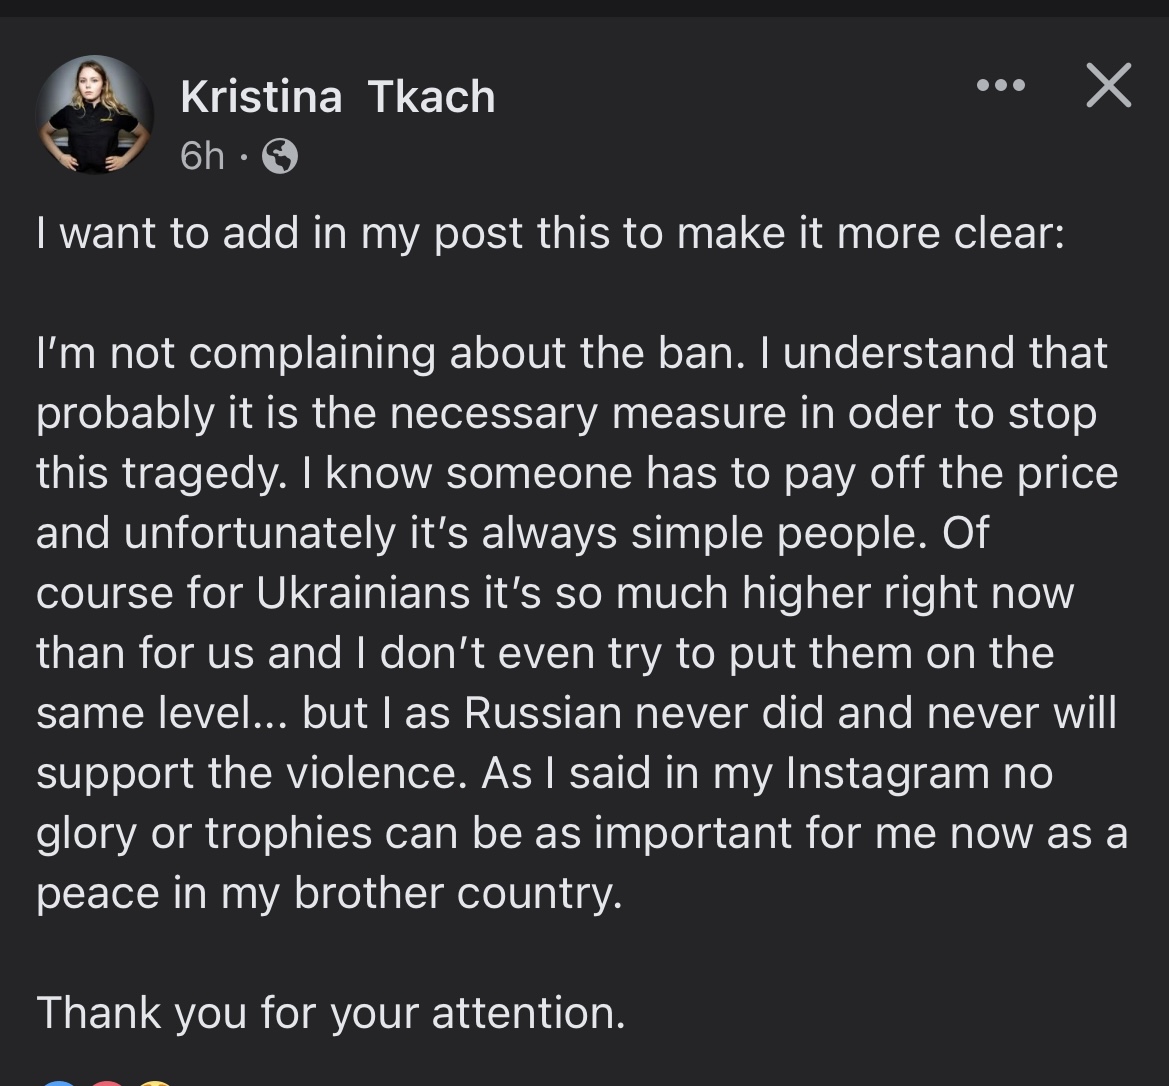Screen dimensions: 1169x1086
Task: Click the "Thank you for your attention." line
Action: pyautogui.click(x=331, y=1012)
